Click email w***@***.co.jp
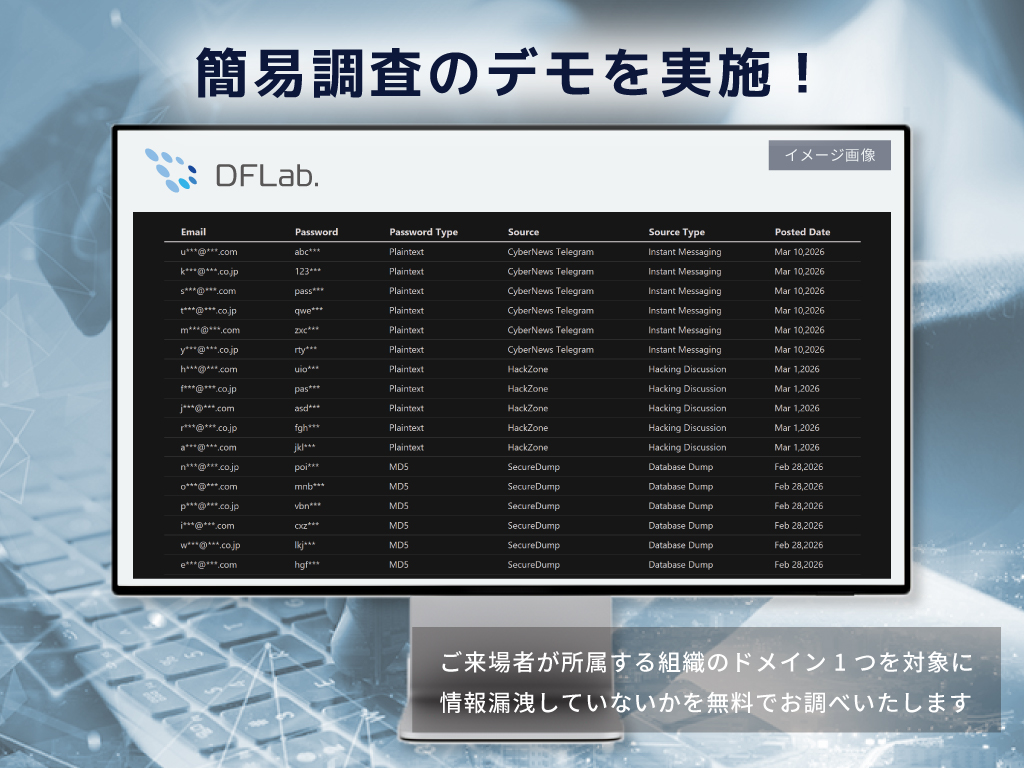The image size is (1024, 768). click(210, 545)
